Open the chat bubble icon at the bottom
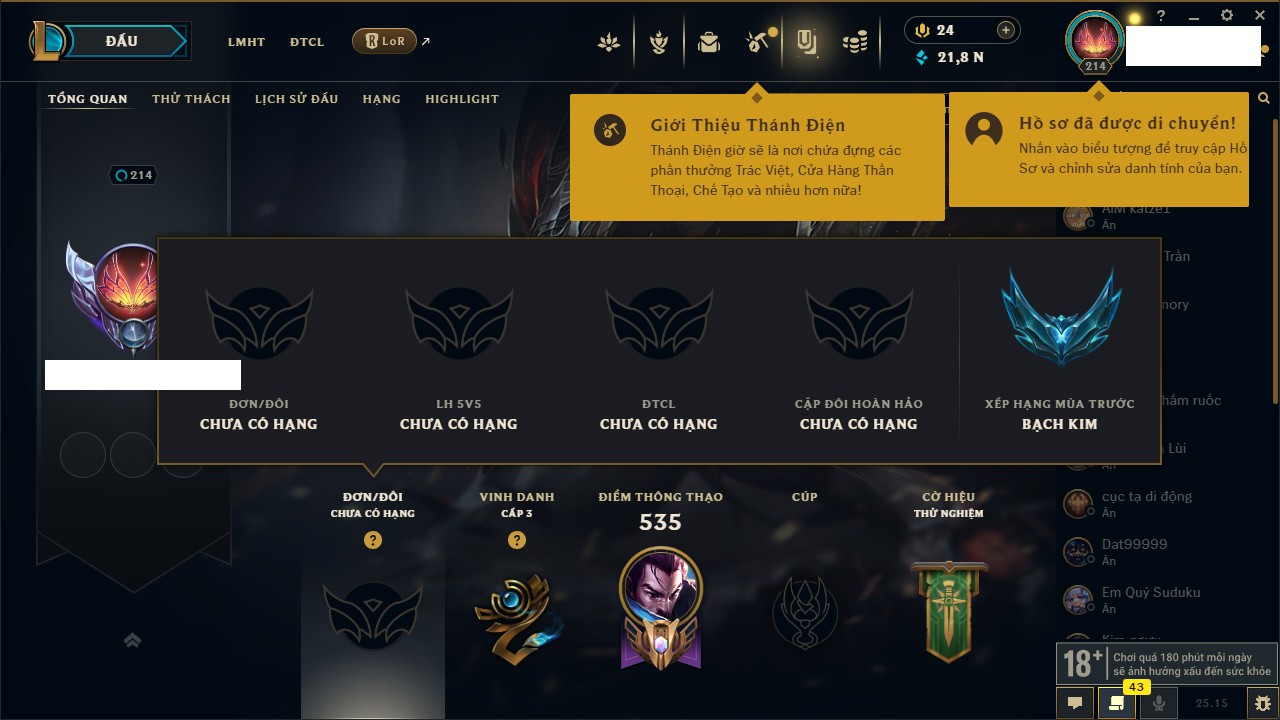 (x=1075, y=703)
